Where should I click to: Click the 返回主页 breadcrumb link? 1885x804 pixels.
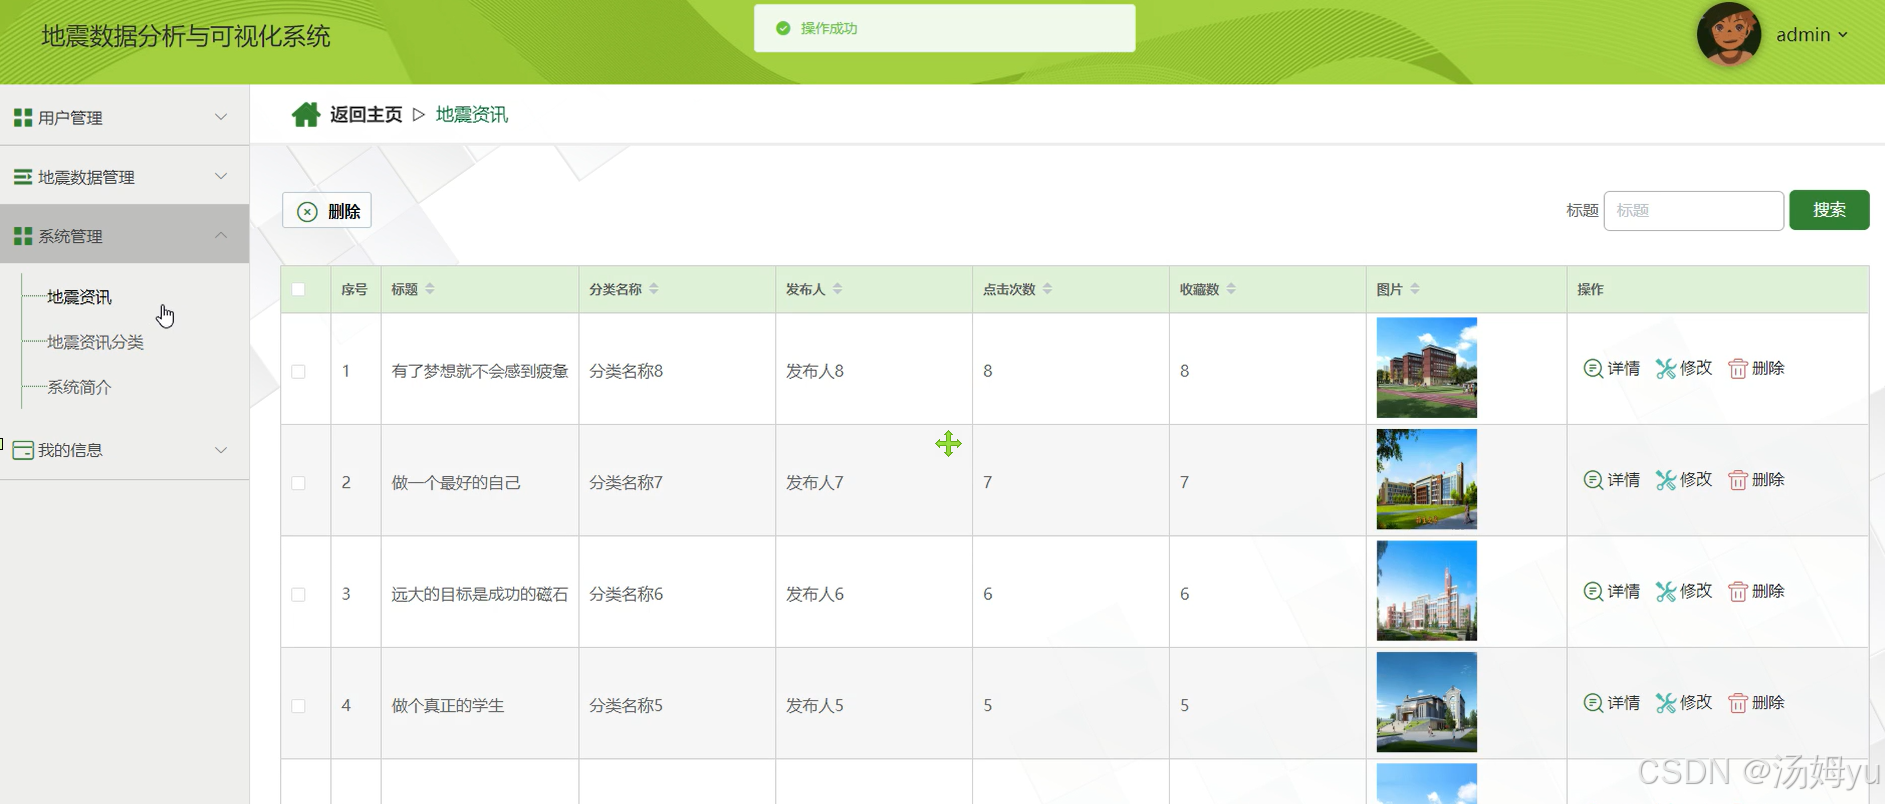click(366, 115)
